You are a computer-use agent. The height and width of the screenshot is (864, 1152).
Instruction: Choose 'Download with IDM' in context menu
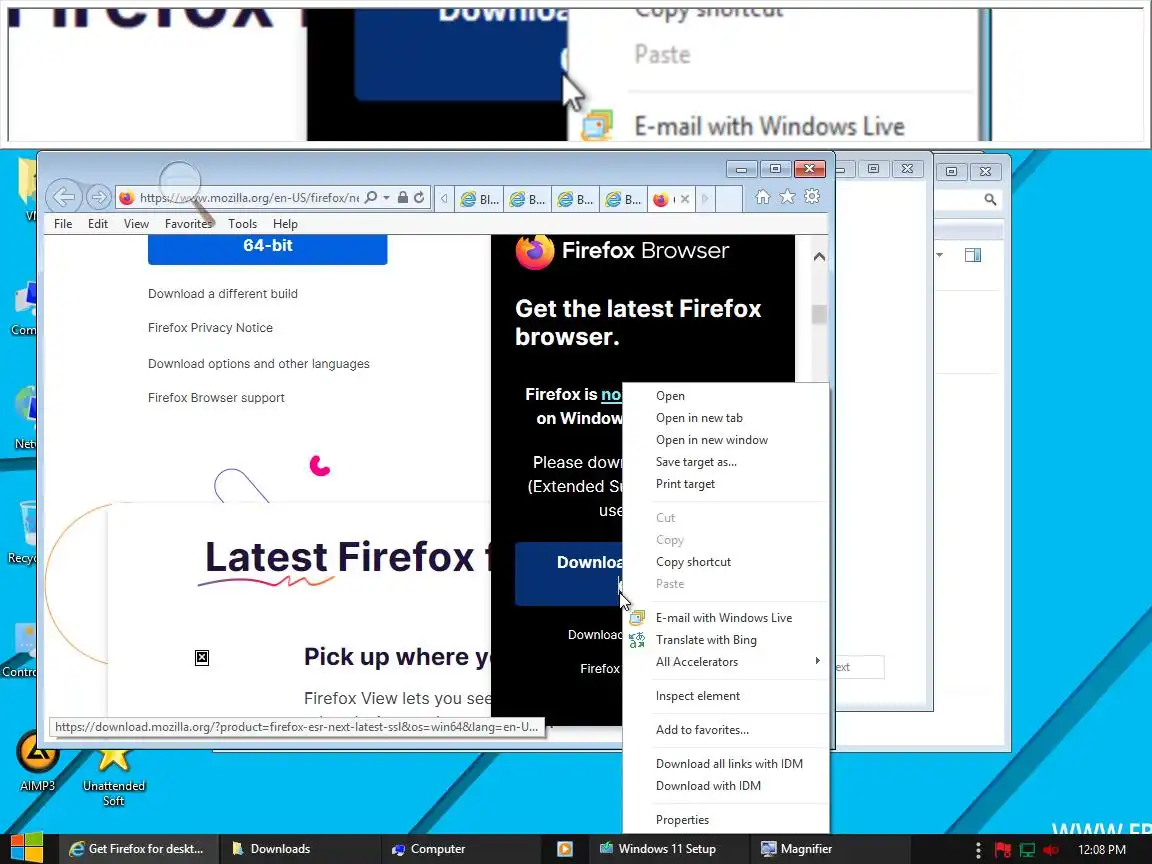726,786
